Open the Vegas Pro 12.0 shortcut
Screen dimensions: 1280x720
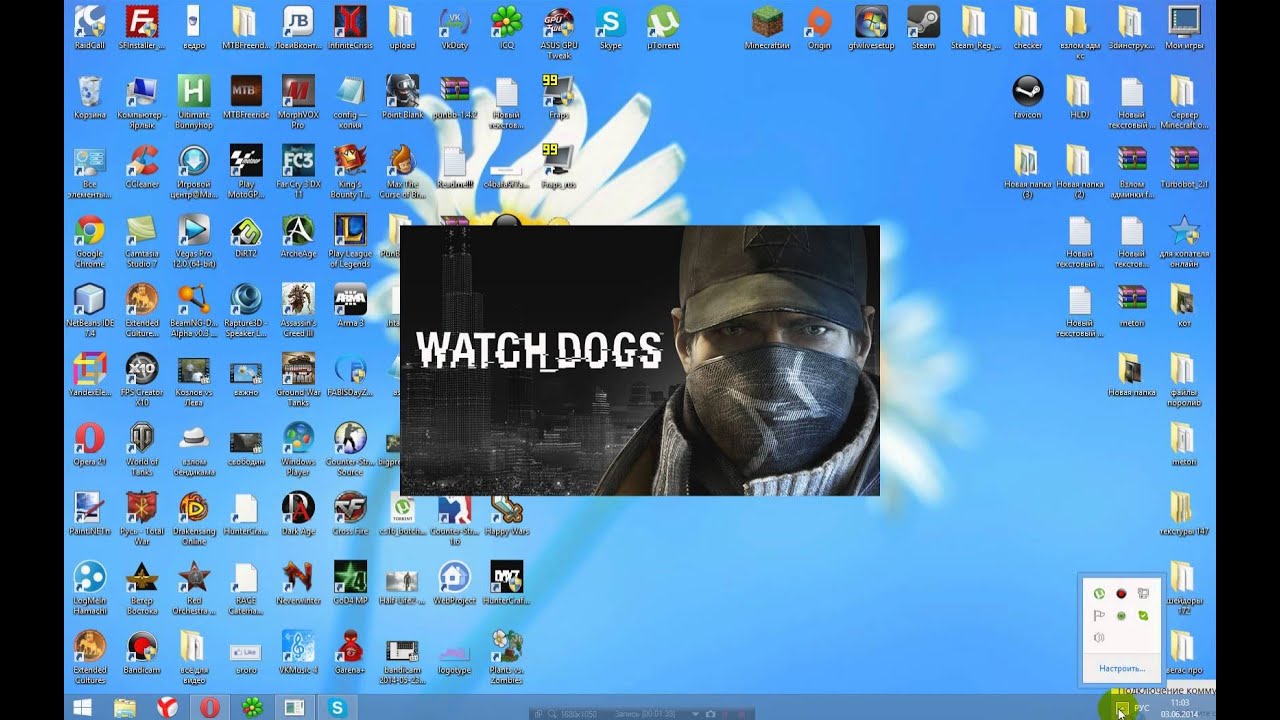tap(194, 240)
